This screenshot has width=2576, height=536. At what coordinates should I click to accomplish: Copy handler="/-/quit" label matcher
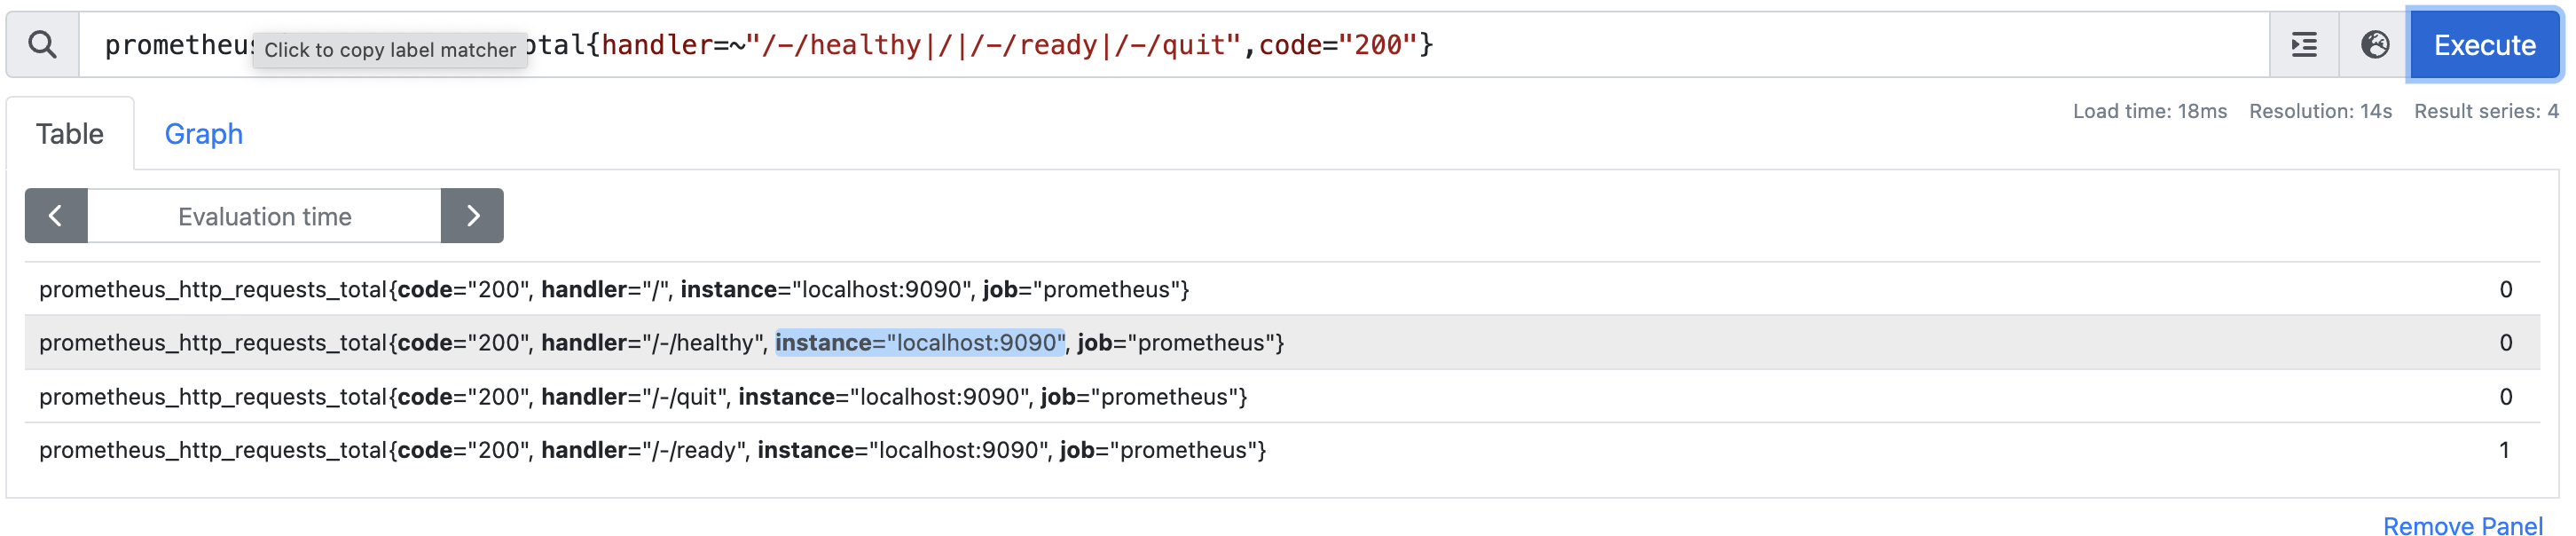point(633,397)
